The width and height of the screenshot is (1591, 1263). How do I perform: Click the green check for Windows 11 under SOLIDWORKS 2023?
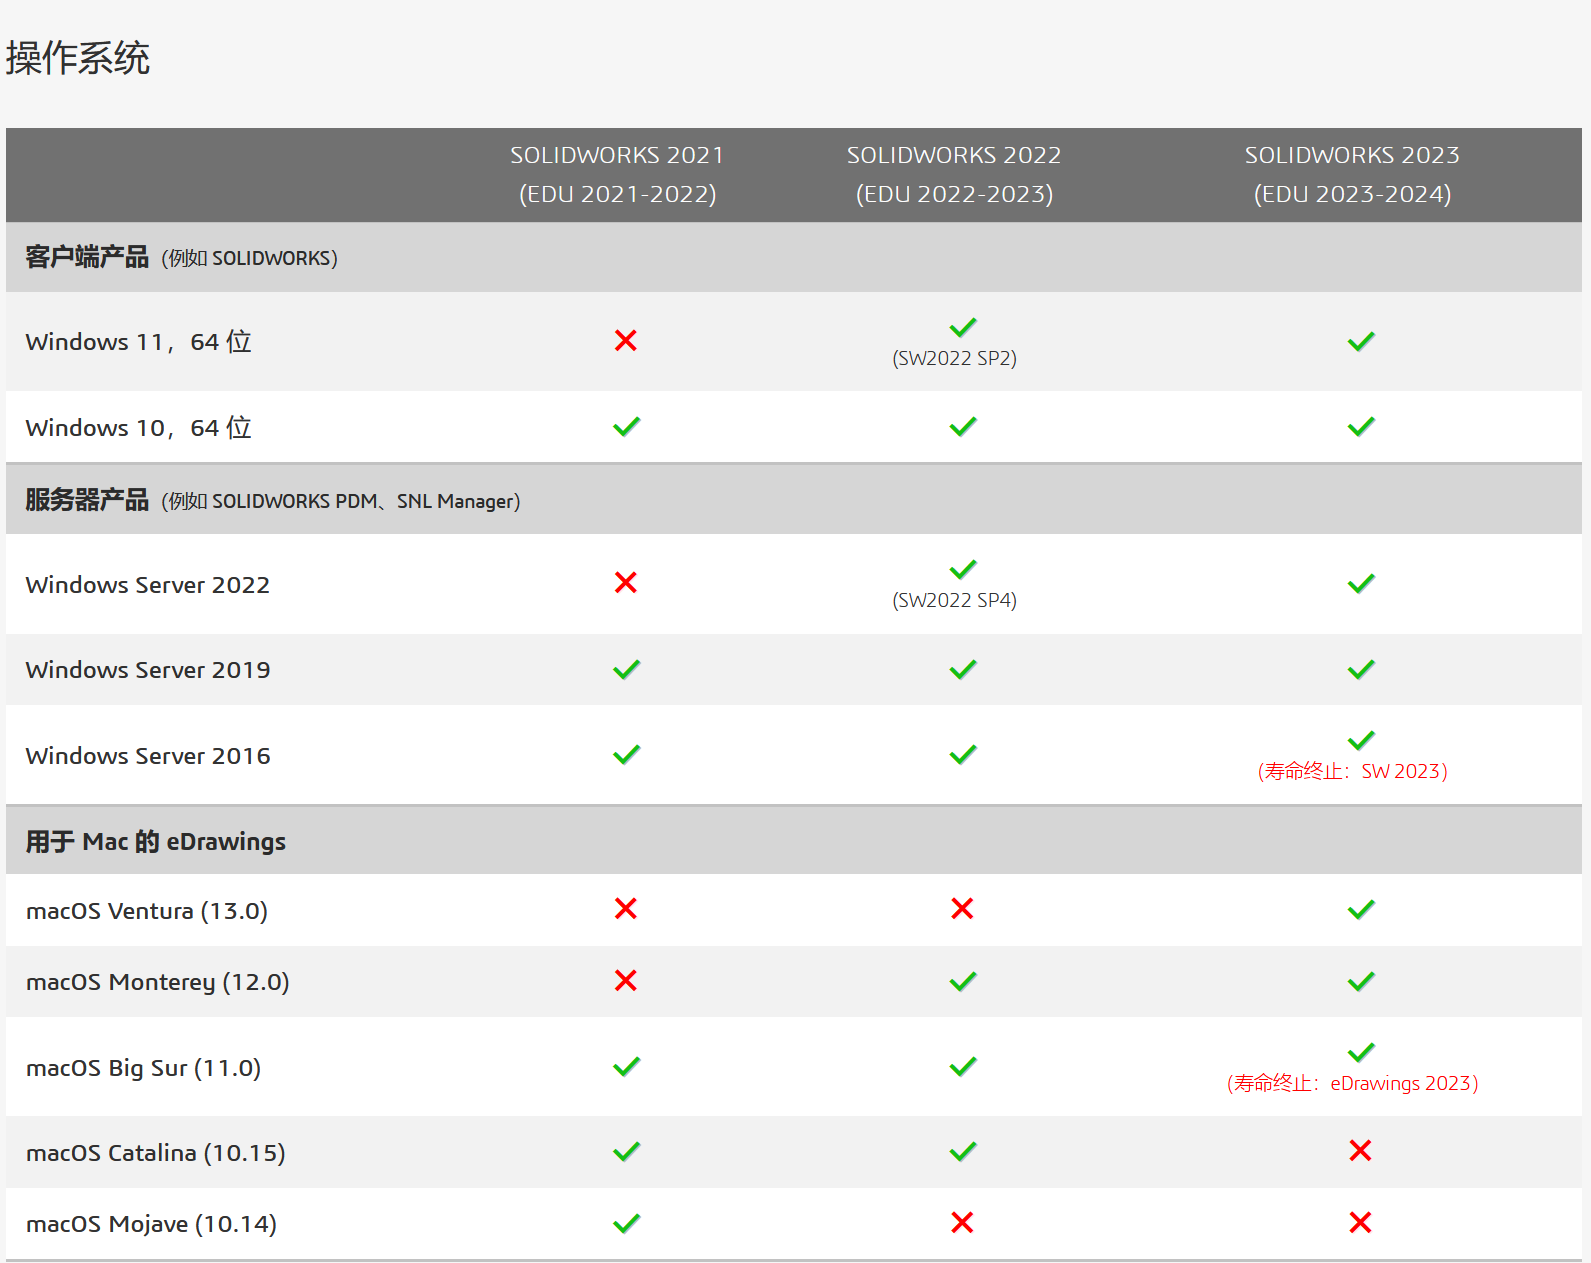[1360, 342]
